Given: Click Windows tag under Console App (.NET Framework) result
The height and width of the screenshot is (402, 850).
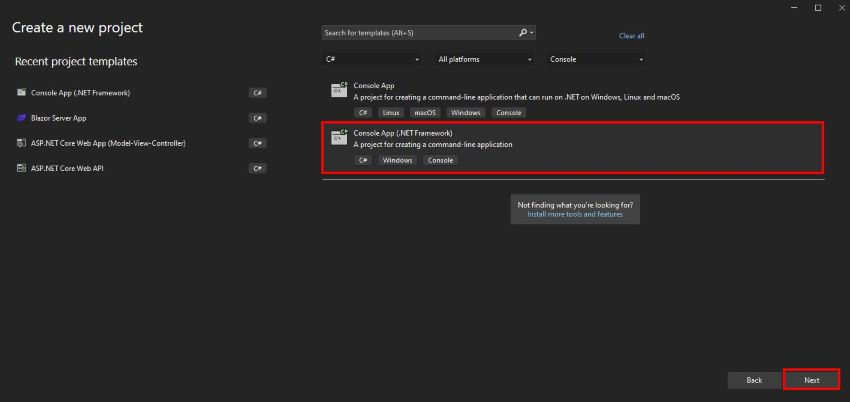Looking at the screenshot, I should click(397, 160).
